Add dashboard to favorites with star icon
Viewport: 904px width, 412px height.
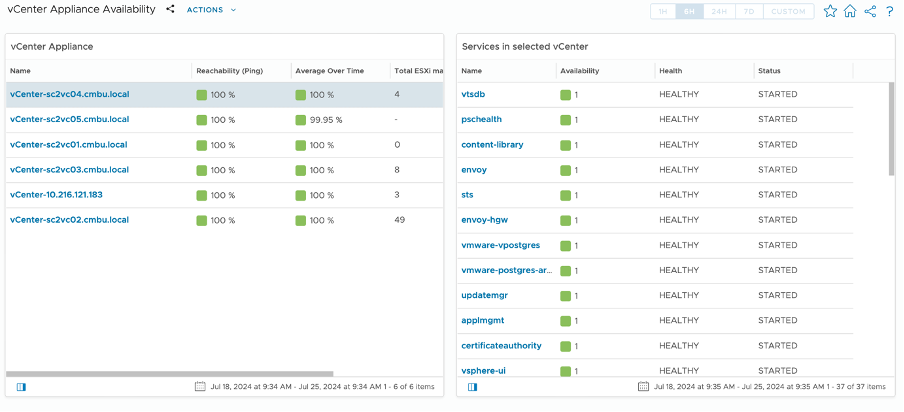pos(830,11)
